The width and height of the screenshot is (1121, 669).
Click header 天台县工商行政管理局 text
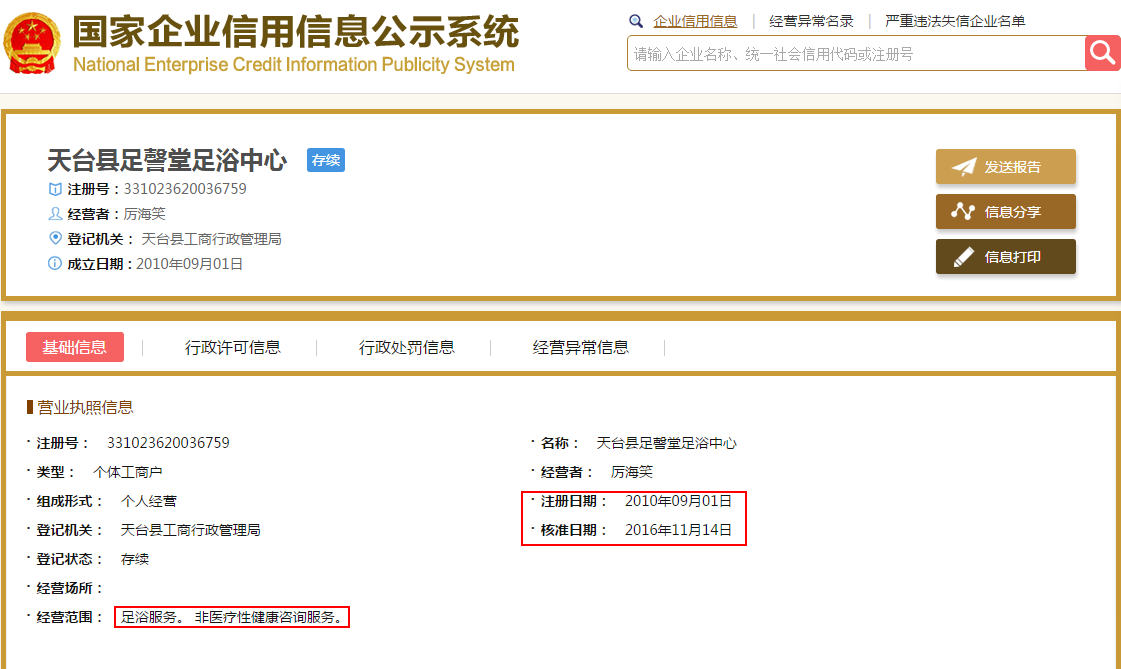pyautogui.click(x=212, y=239)
